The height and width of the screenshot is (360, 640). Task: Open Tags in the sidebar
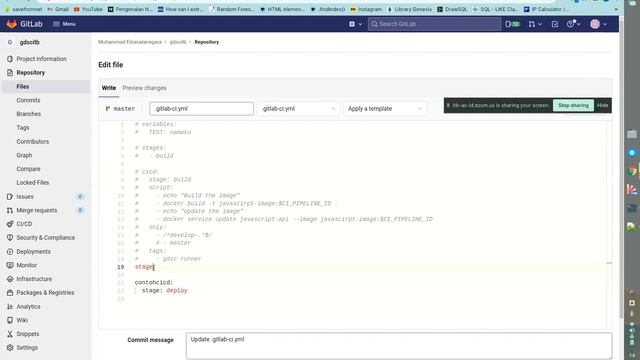click(x=23, y=128)
